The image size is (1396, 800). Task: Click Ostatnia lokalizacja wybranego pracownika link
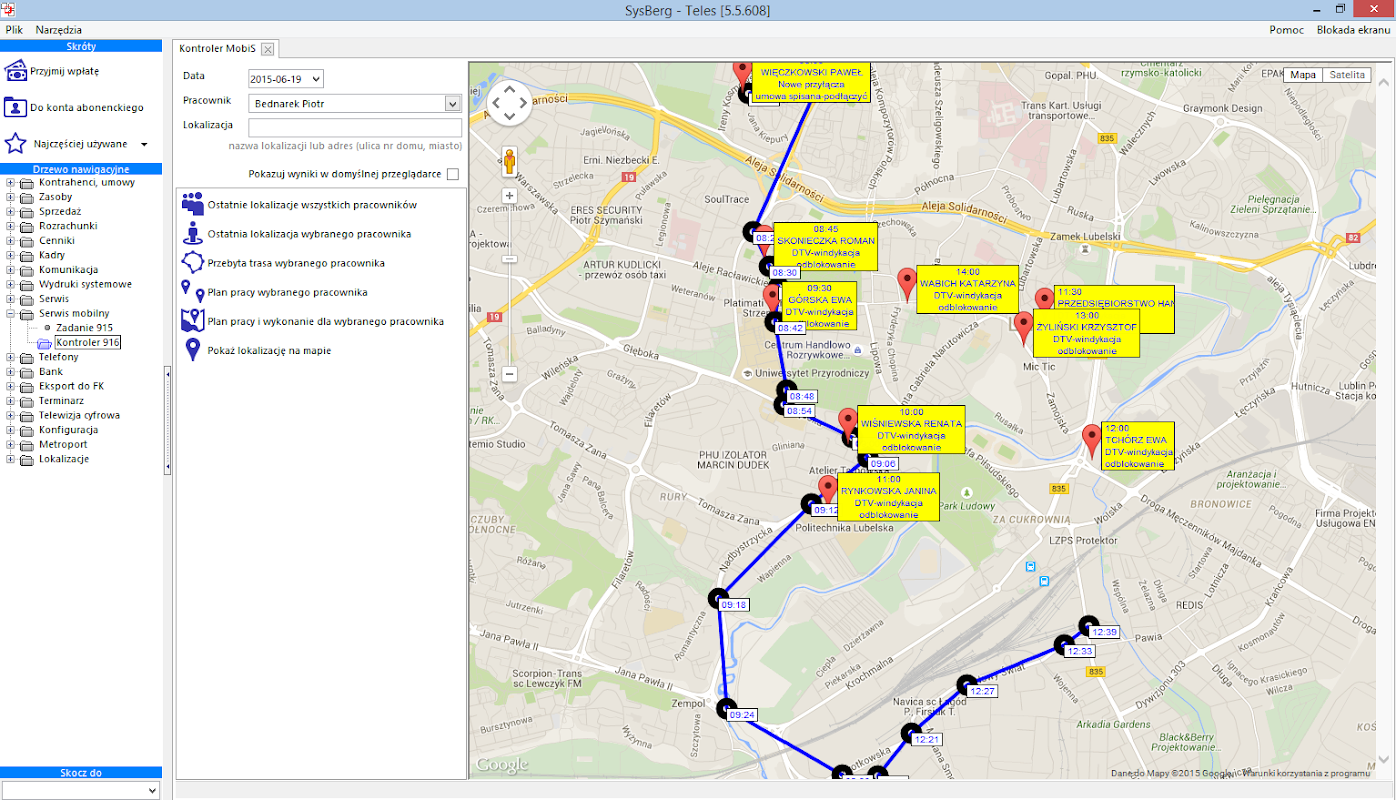(309, 234)
